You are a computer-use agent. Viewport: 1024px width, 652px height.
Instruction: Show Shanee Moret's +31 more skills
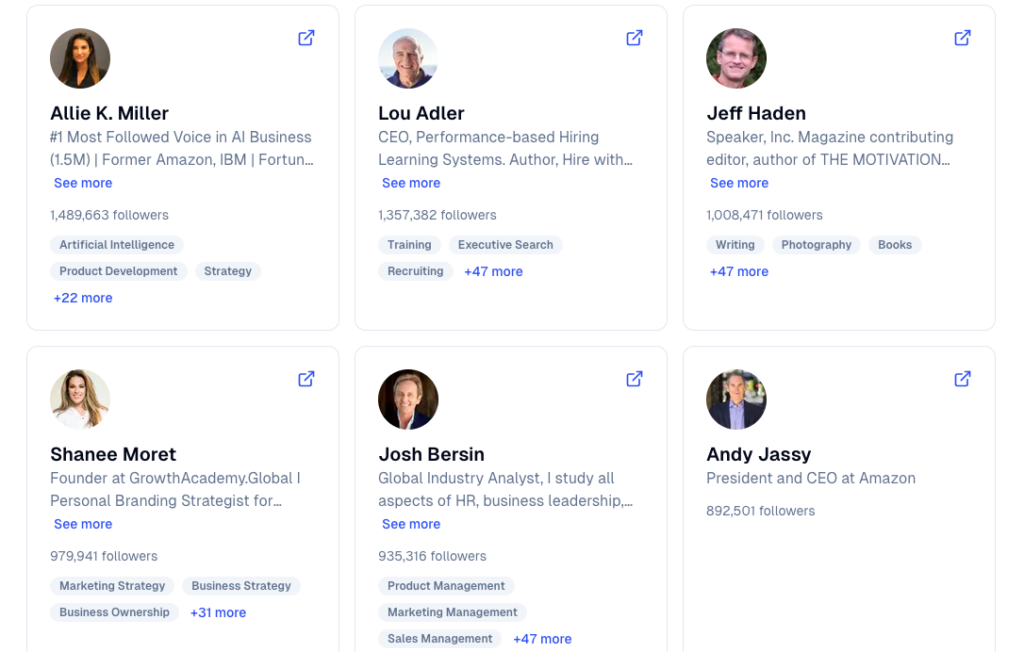coord(218,612)
